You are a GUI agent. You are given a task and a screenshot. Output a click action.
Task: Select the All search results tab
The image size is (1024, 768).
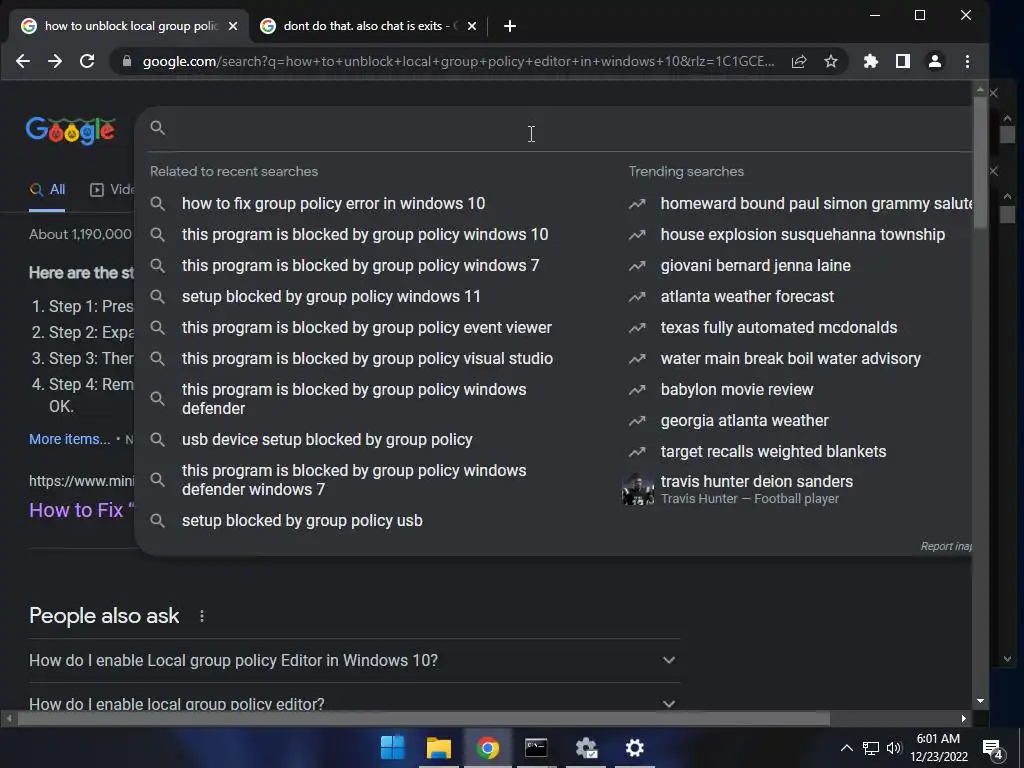(x=48, y=189)
